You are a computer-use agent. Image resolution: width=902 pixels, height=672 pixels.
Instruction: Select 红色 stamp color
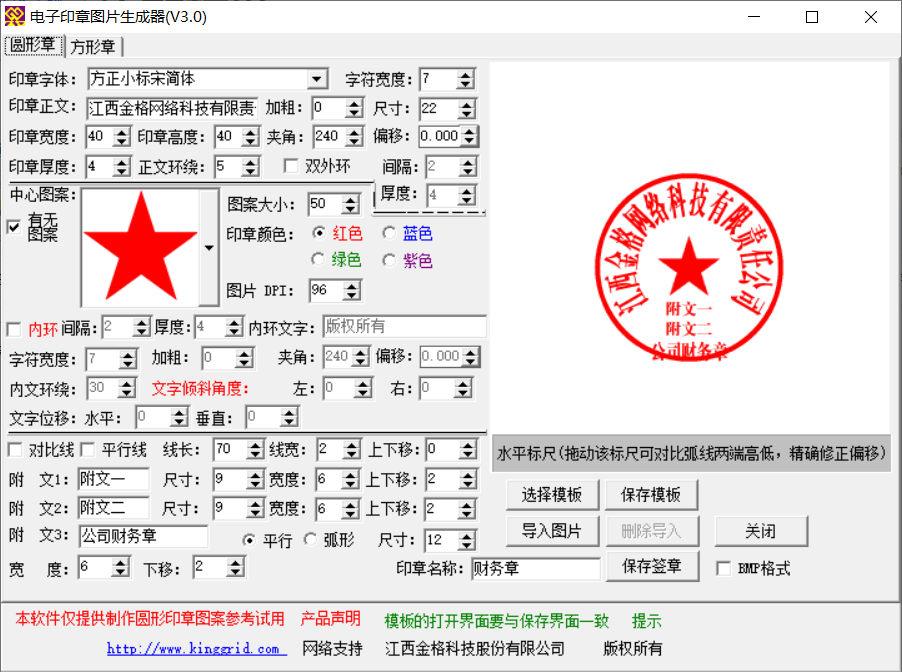coord(318,233)
